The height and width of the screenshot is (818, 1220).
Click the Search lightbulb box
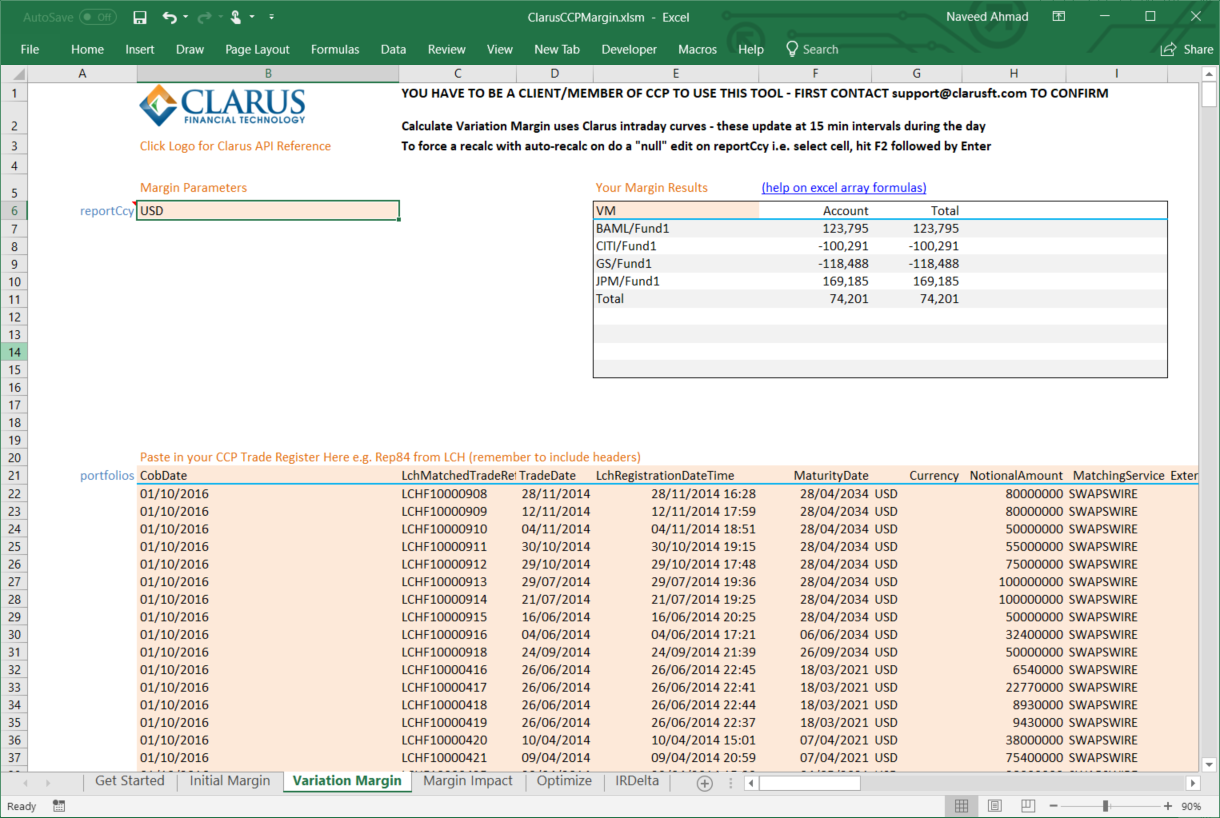[812, 49]
